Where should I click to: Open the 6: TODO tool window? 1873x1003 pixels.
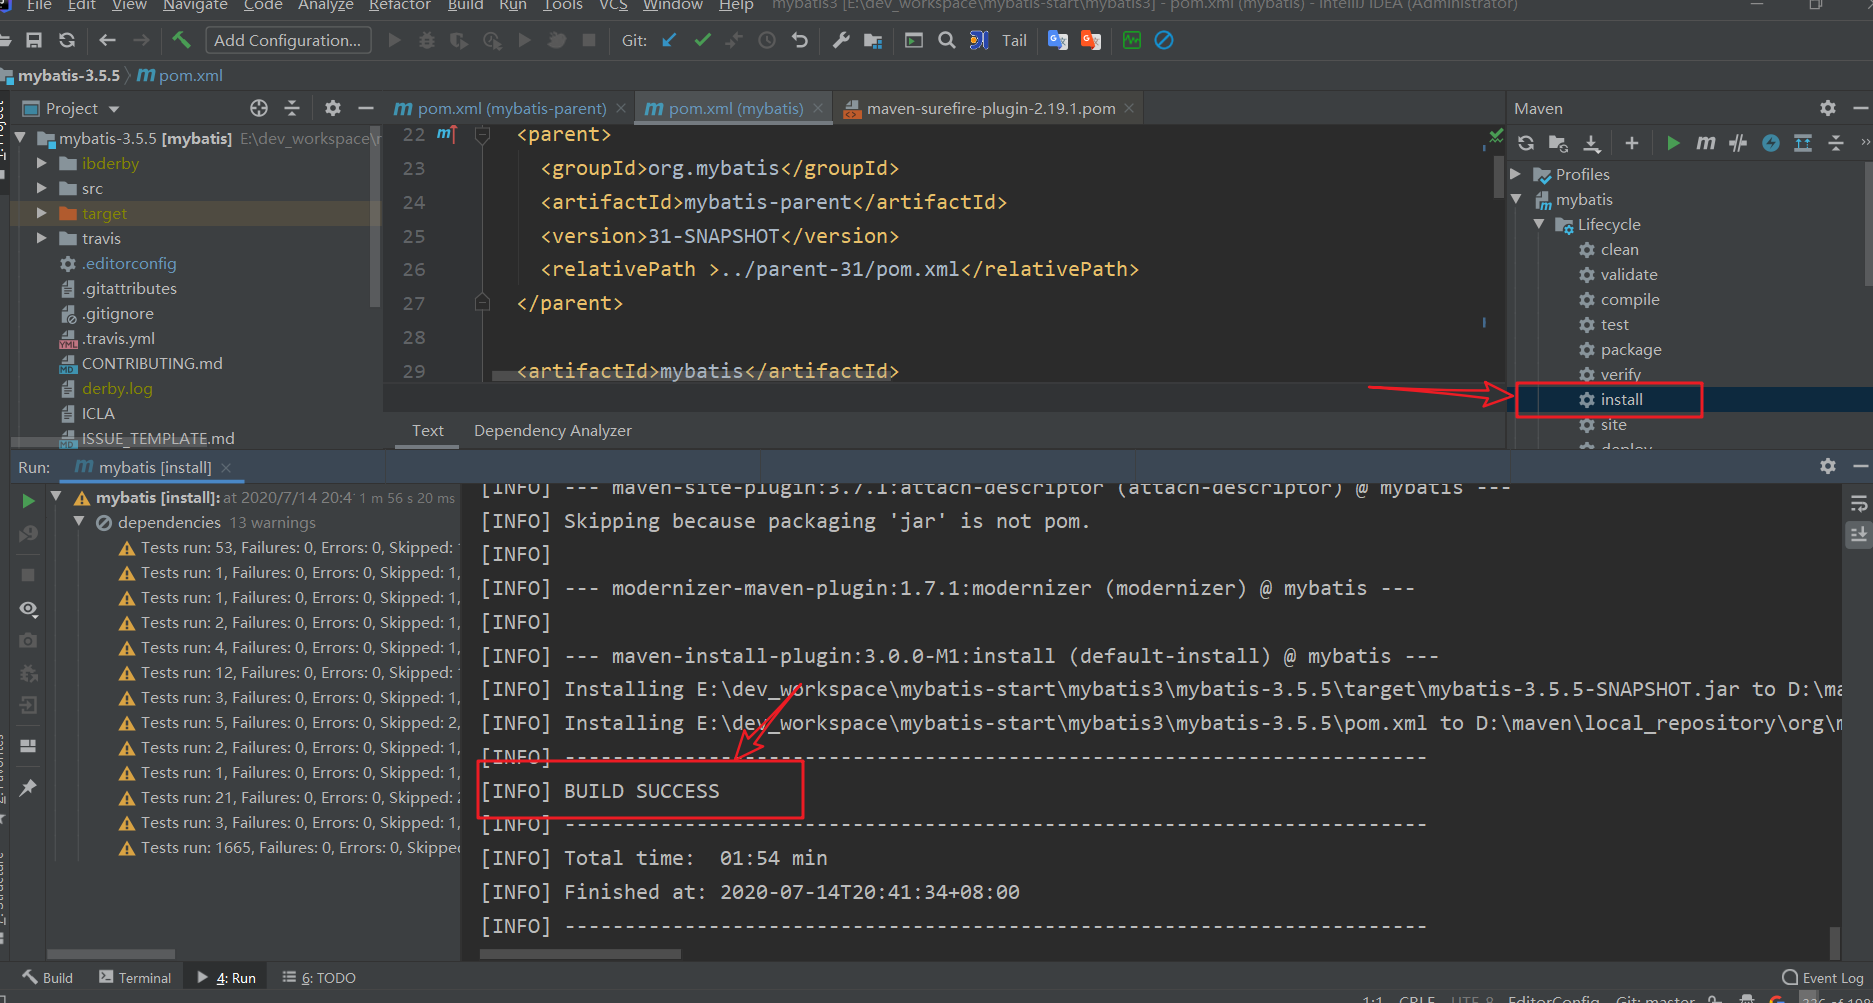pos(319,978)
